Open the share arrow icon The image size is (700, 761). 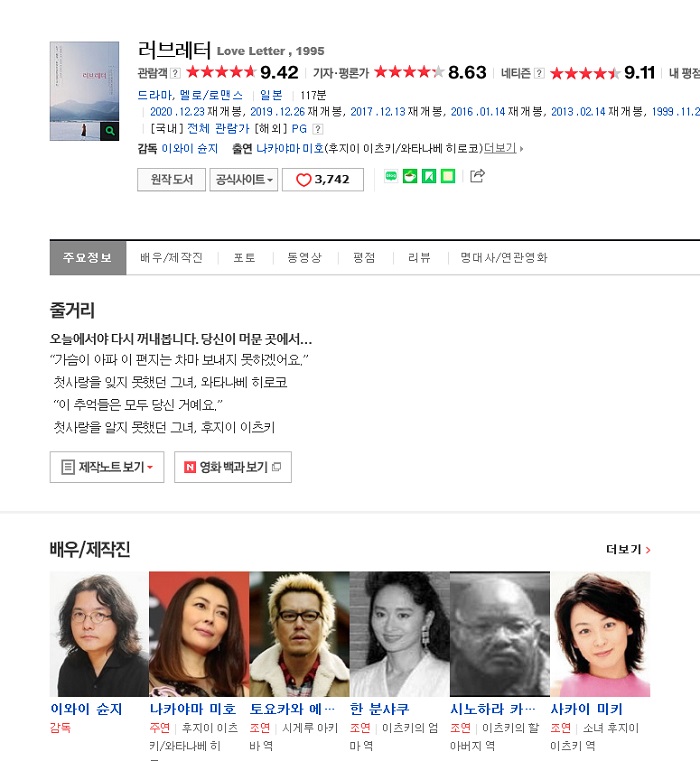477,176
